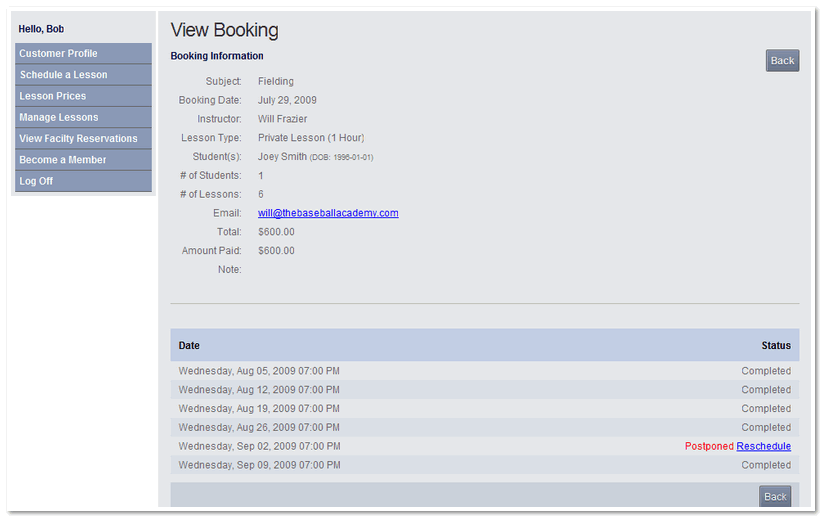Click the will@thebaseballacademy.com email link
The image size is (822, 518).
pos(328,213)
